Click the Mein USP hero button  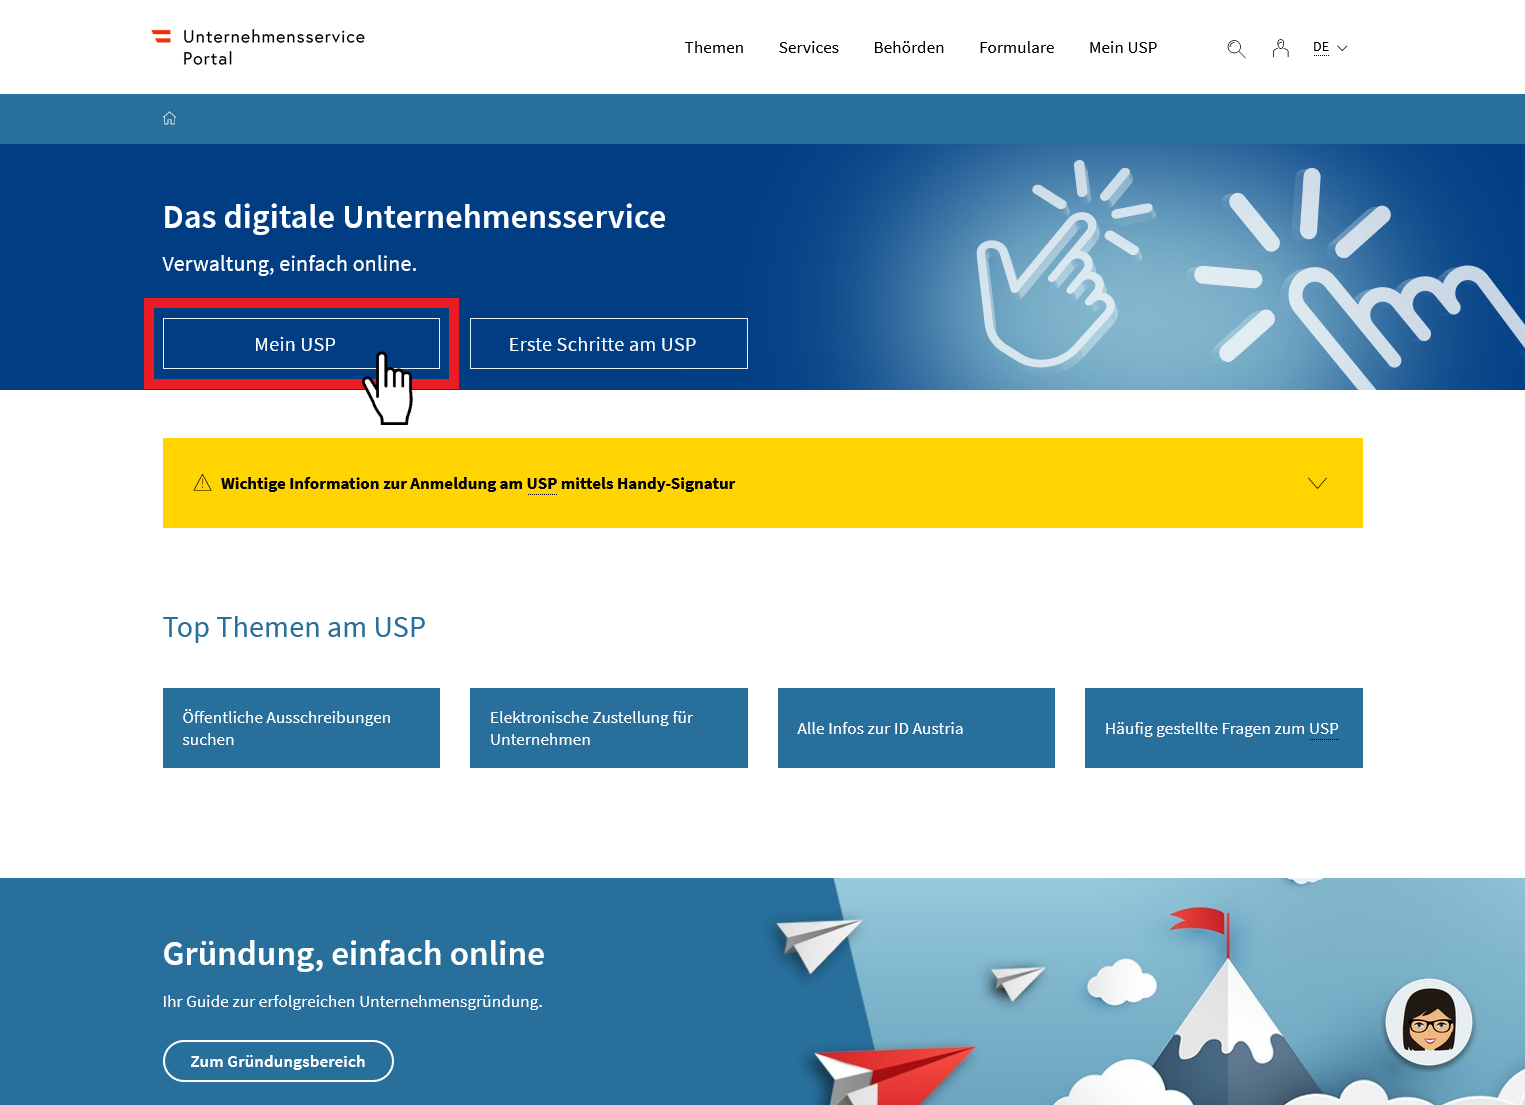pos(301,344)
